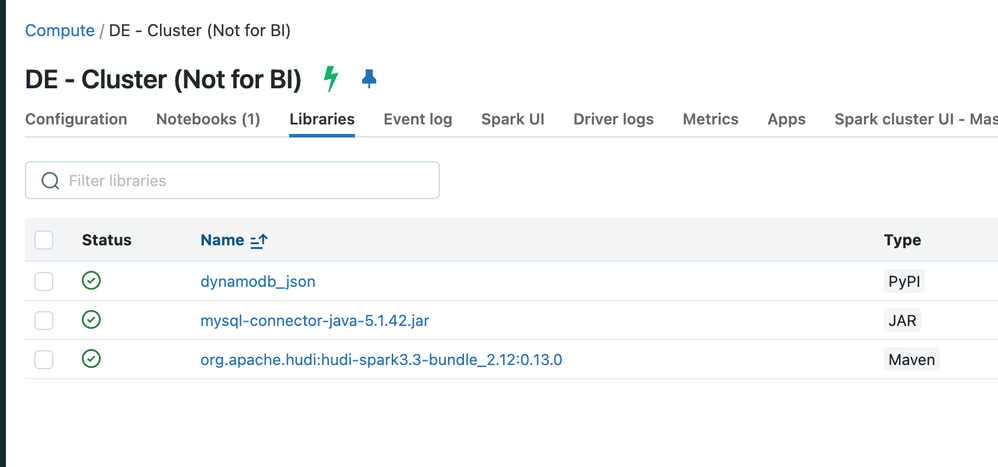This screenshot has height=467, width=998.
Task: Click the status check icon for dynamodb_json
Action: (x=91, y=281)
